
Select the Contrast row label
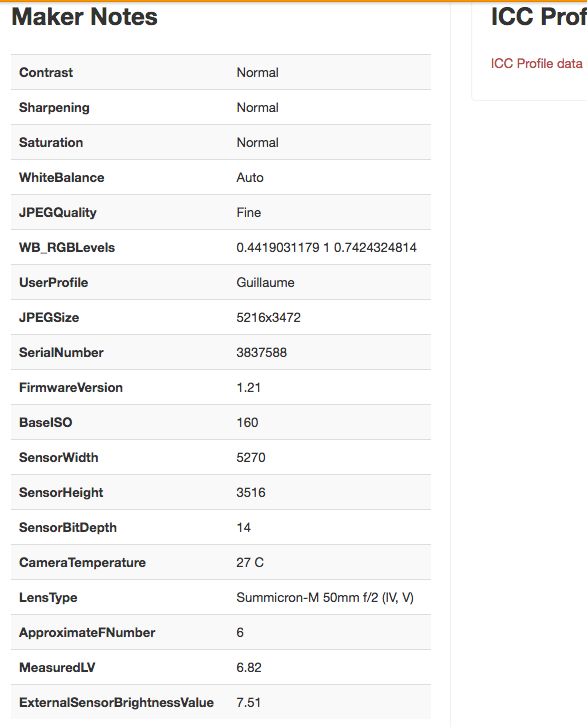click(x=46, y=73)
